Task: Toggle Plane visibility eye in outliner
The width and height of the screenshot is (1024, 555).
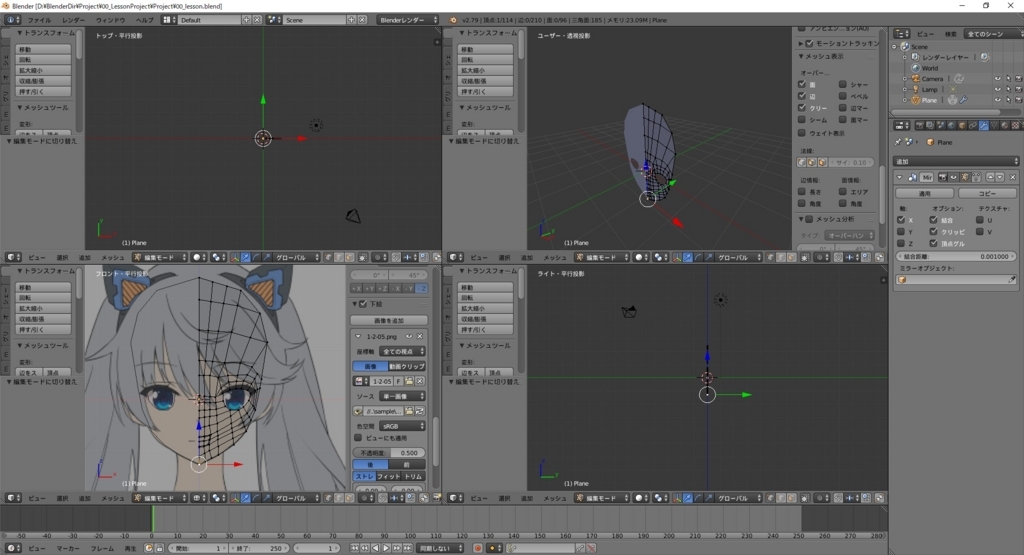Action: click(997, 100)
